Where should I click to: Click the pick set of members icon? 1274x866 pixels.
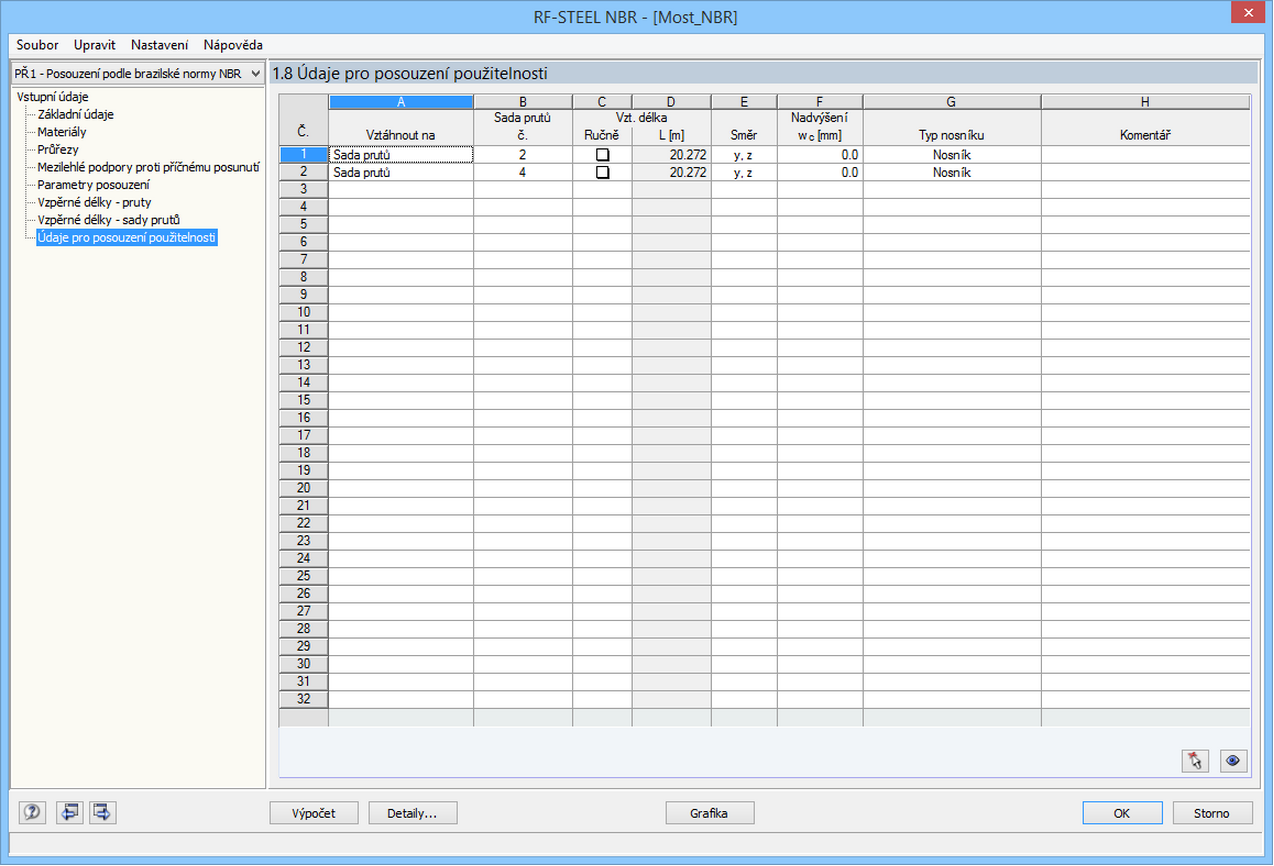coord(1194,761)
